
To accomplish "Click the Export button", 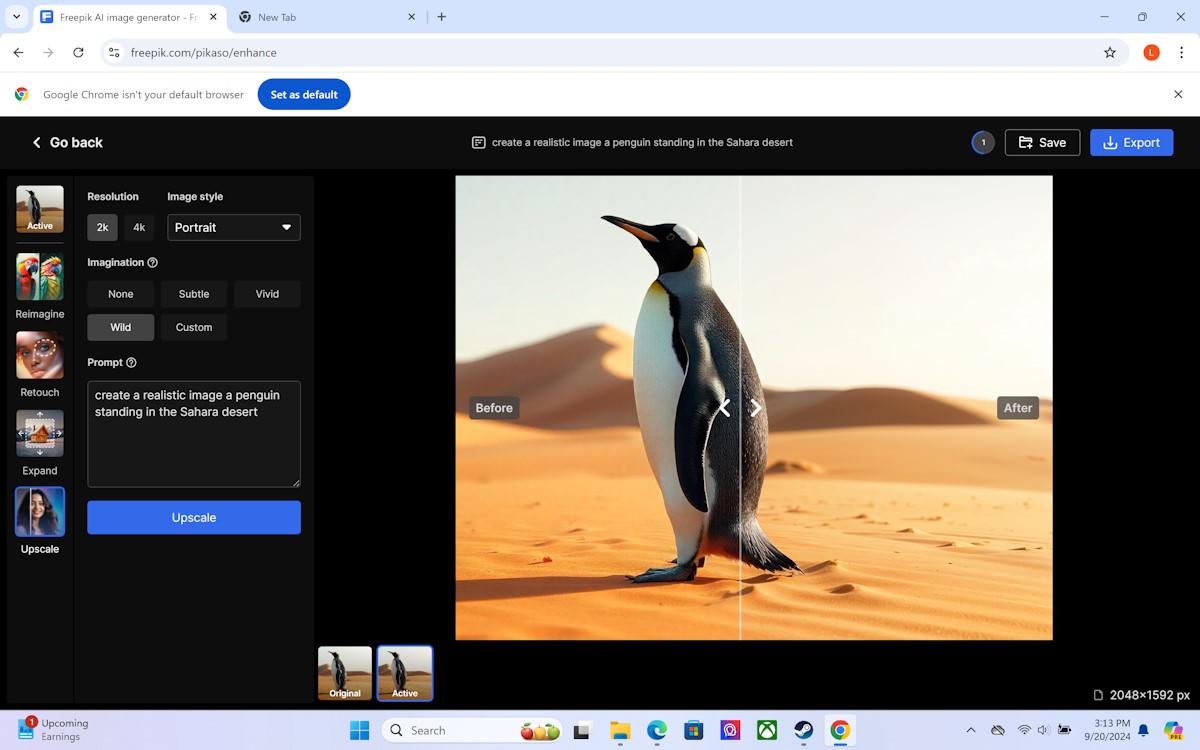I will pos(1131,142).
